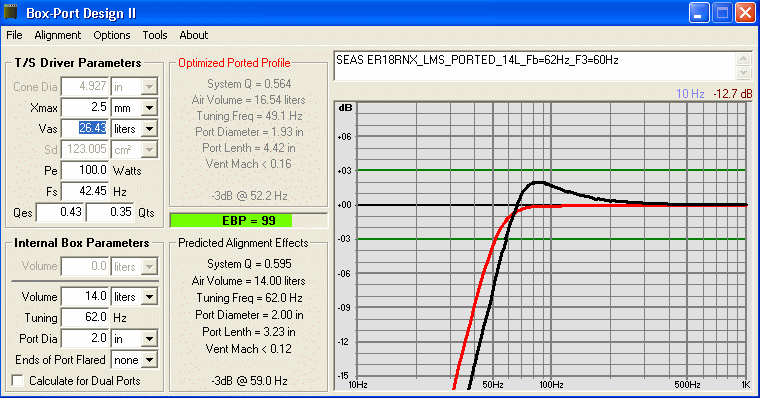
Task: Enable Calculate for Dual Ports checkbox
Action: 18,381
